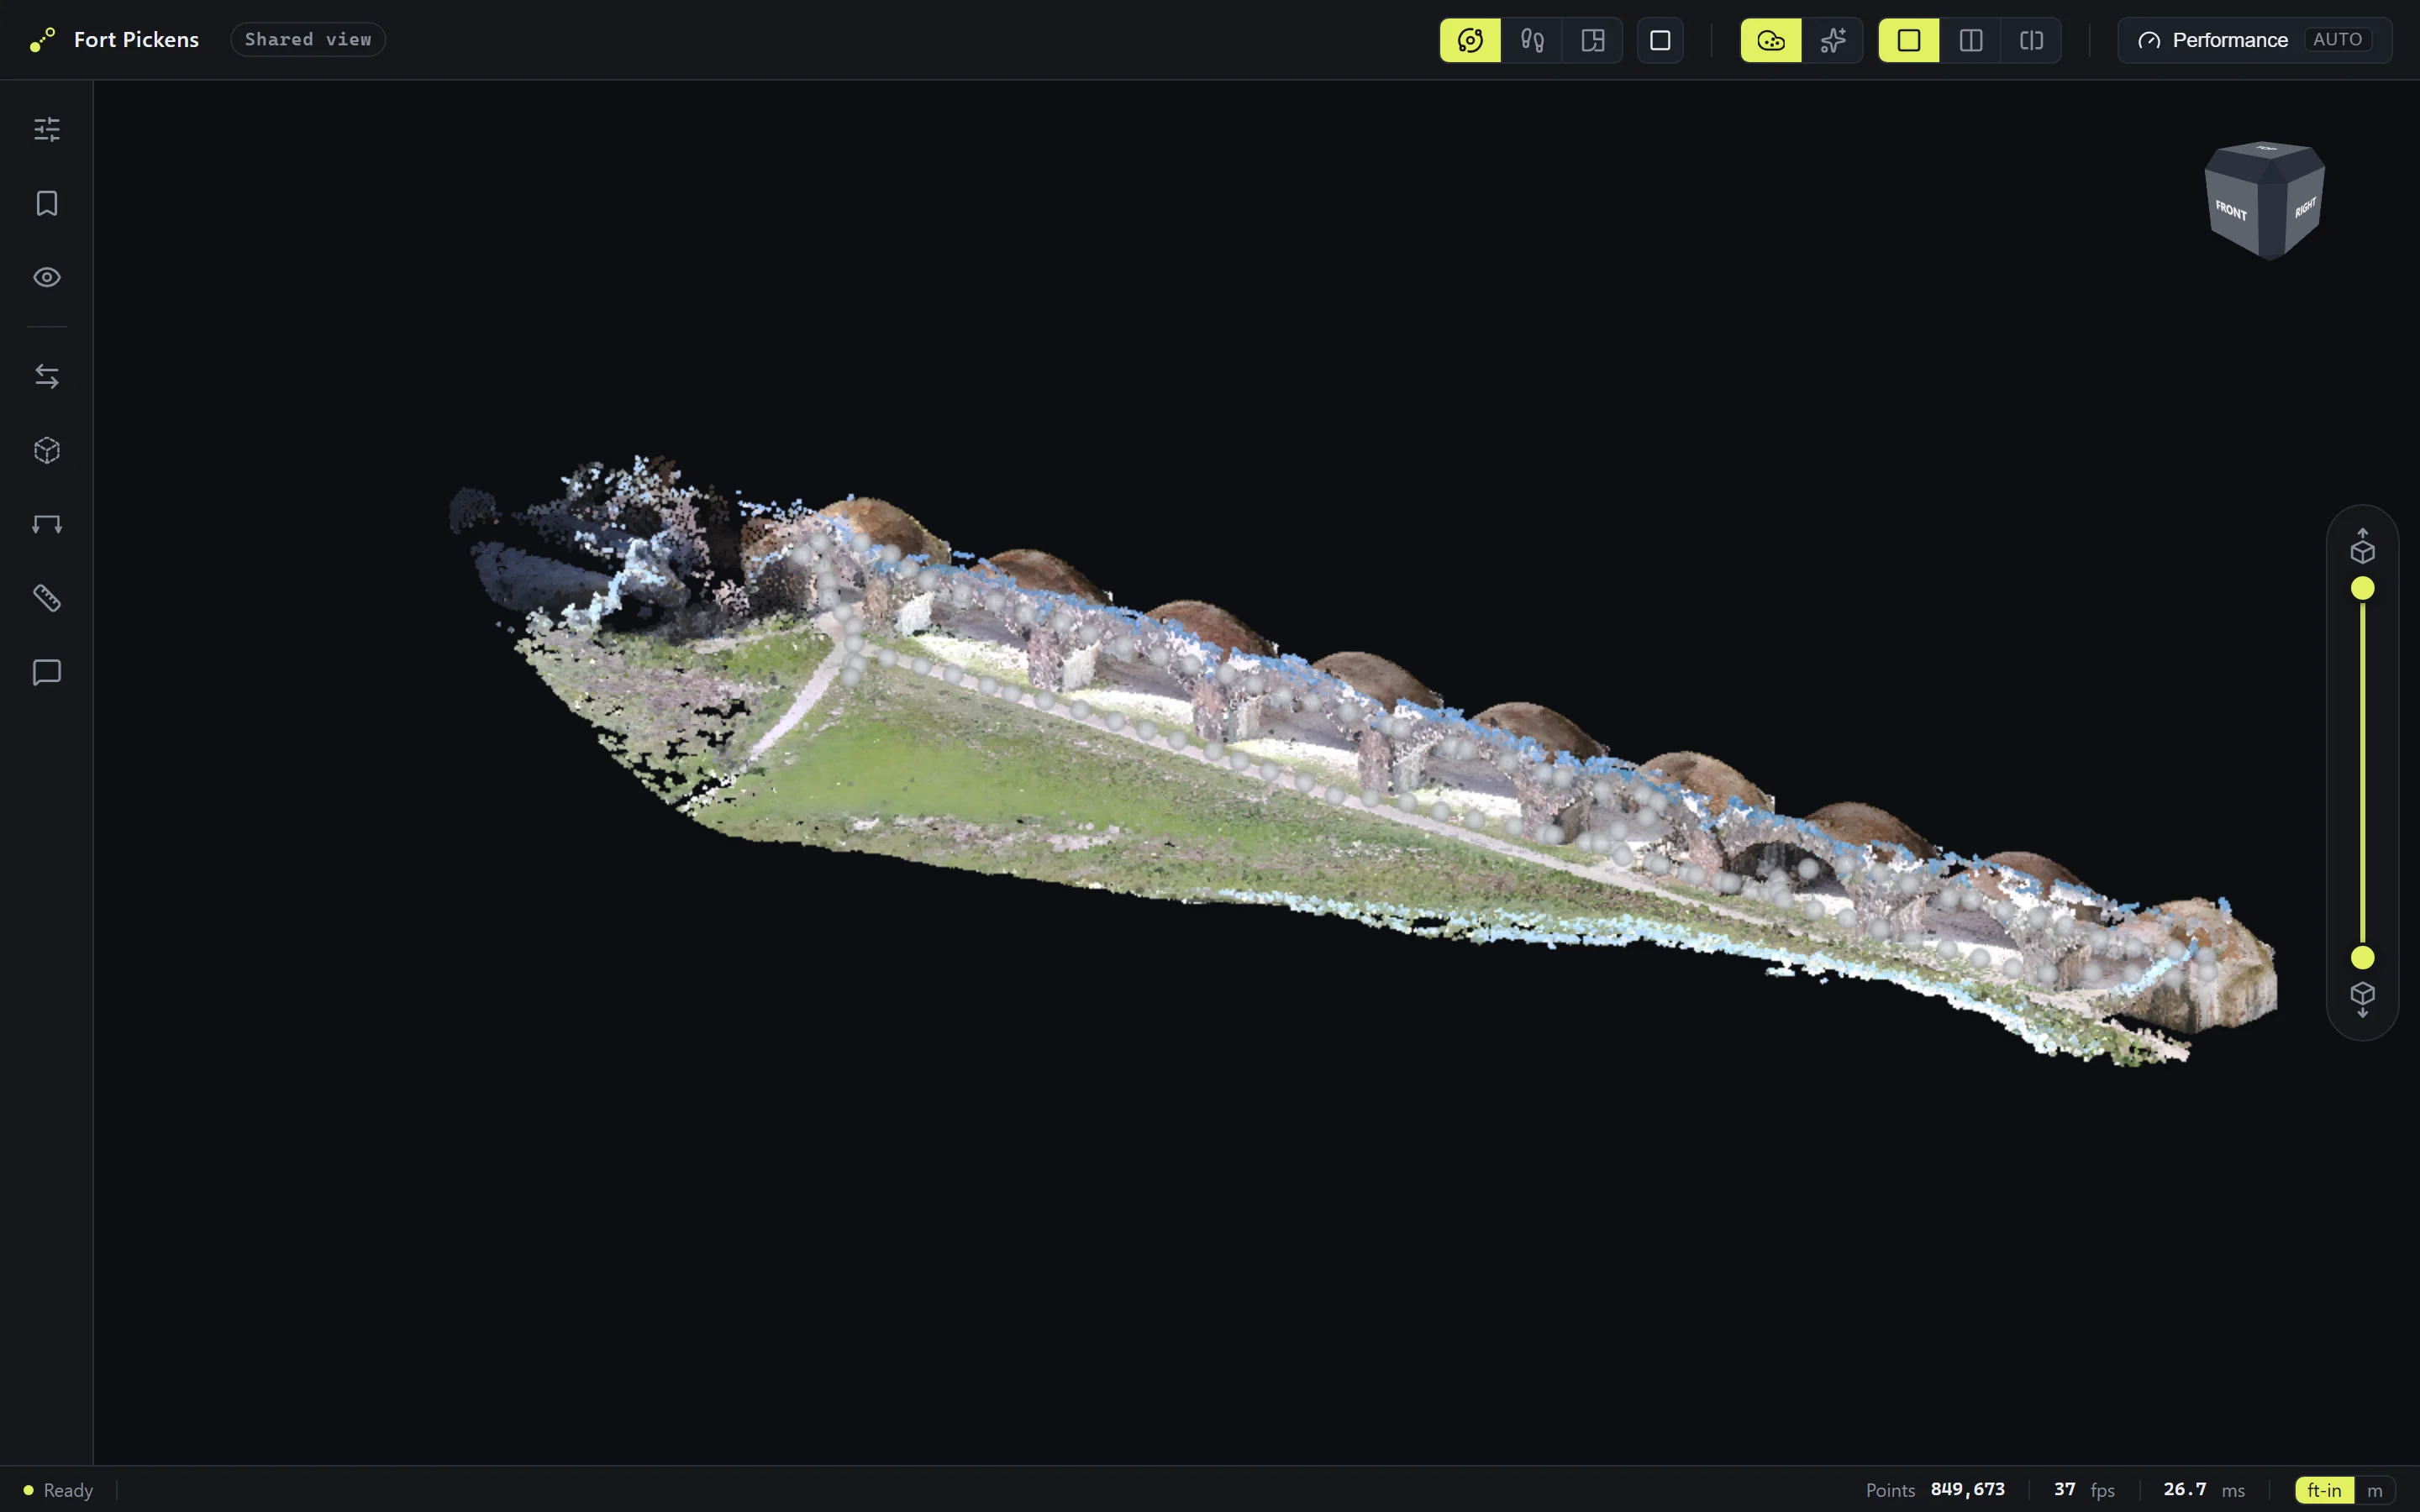This screenshot has height=1512, width=2420.
Task: Click the 26.7 ms frame time
Action: (x=2204, y=1489)
